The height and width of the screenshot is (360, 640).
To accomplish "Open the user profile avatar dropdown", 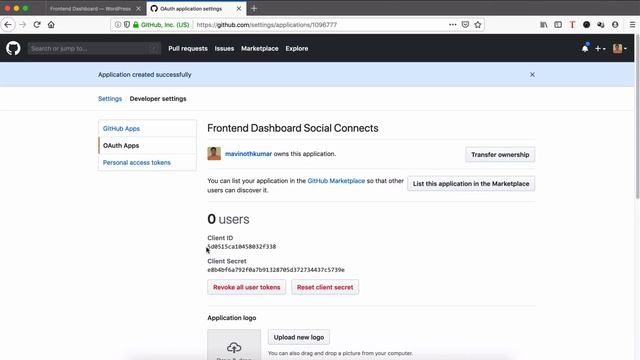I will point(620,48).
